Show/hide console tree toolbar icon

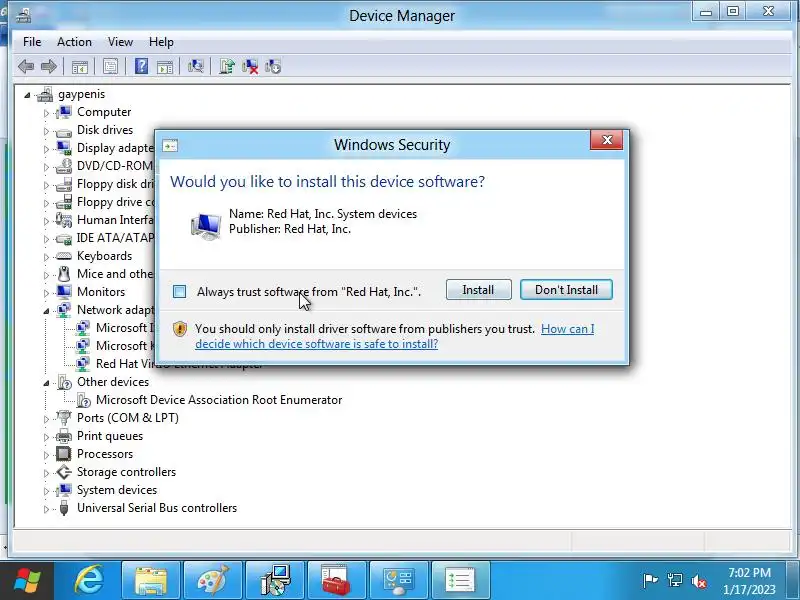80,66
